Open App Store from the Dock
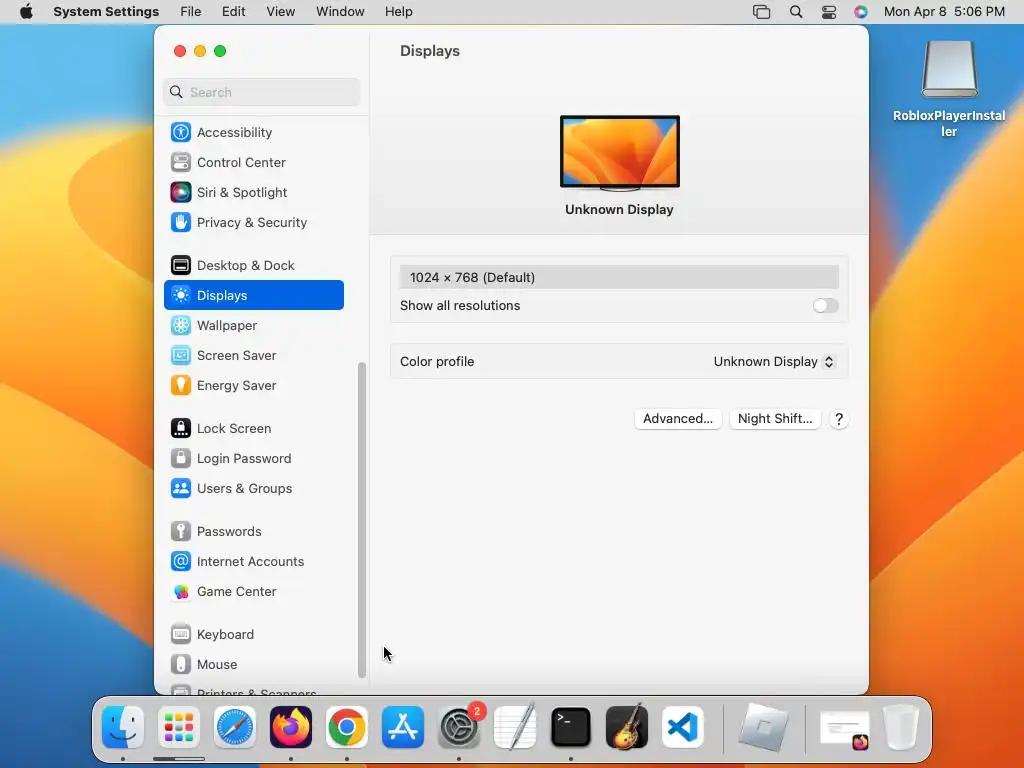The height and width of the screenshot is (768, 1024). point(403,727)
